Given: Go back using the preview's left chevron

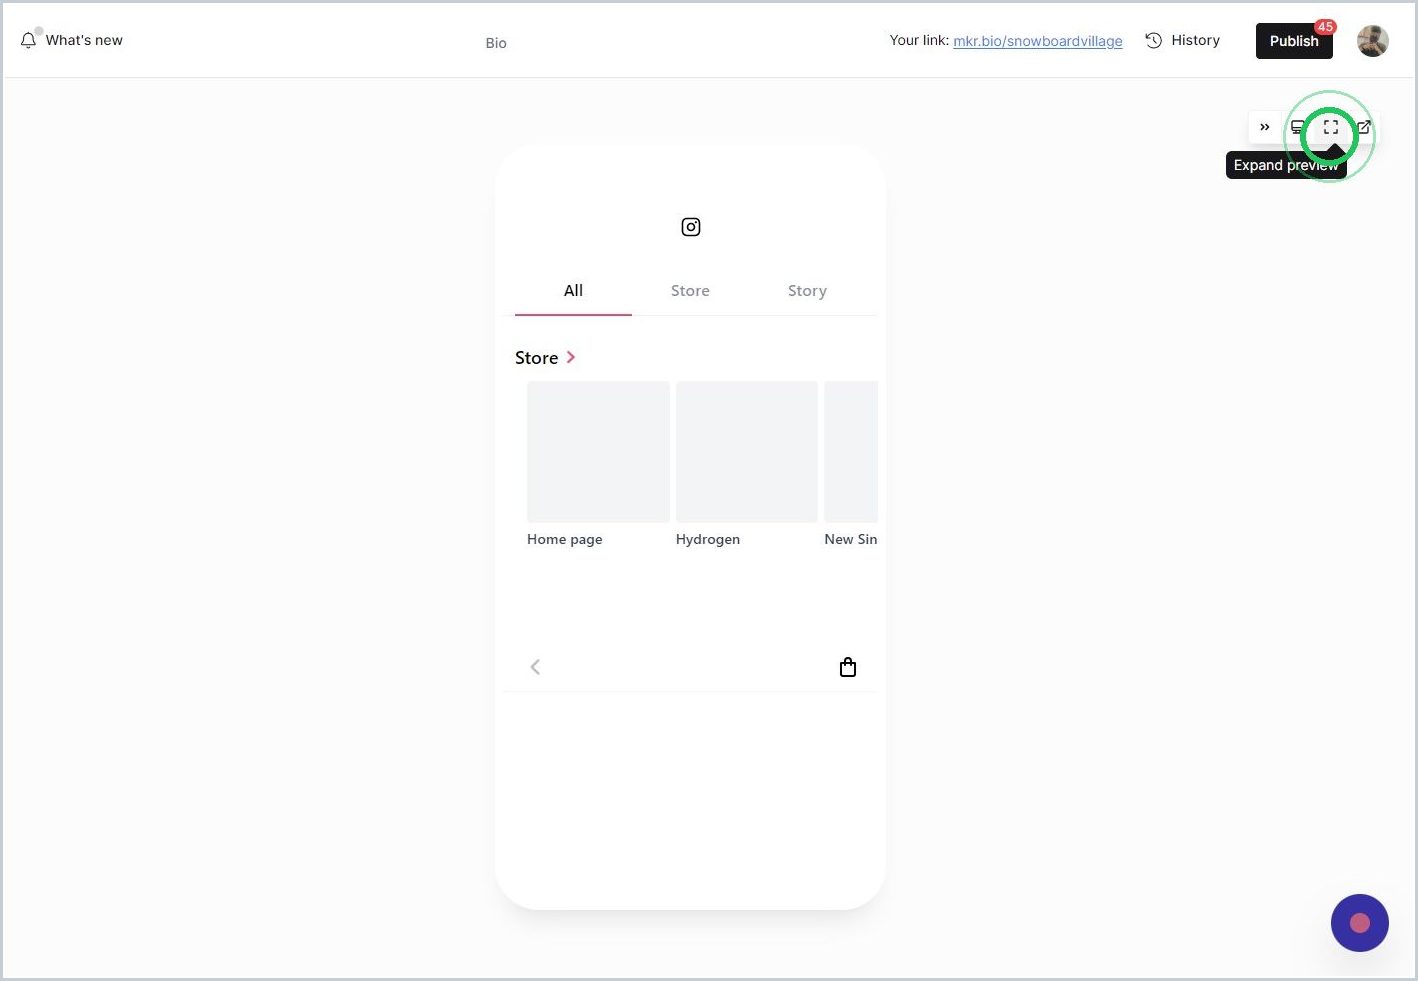Looking at the screenshot, I should point(535,667).
